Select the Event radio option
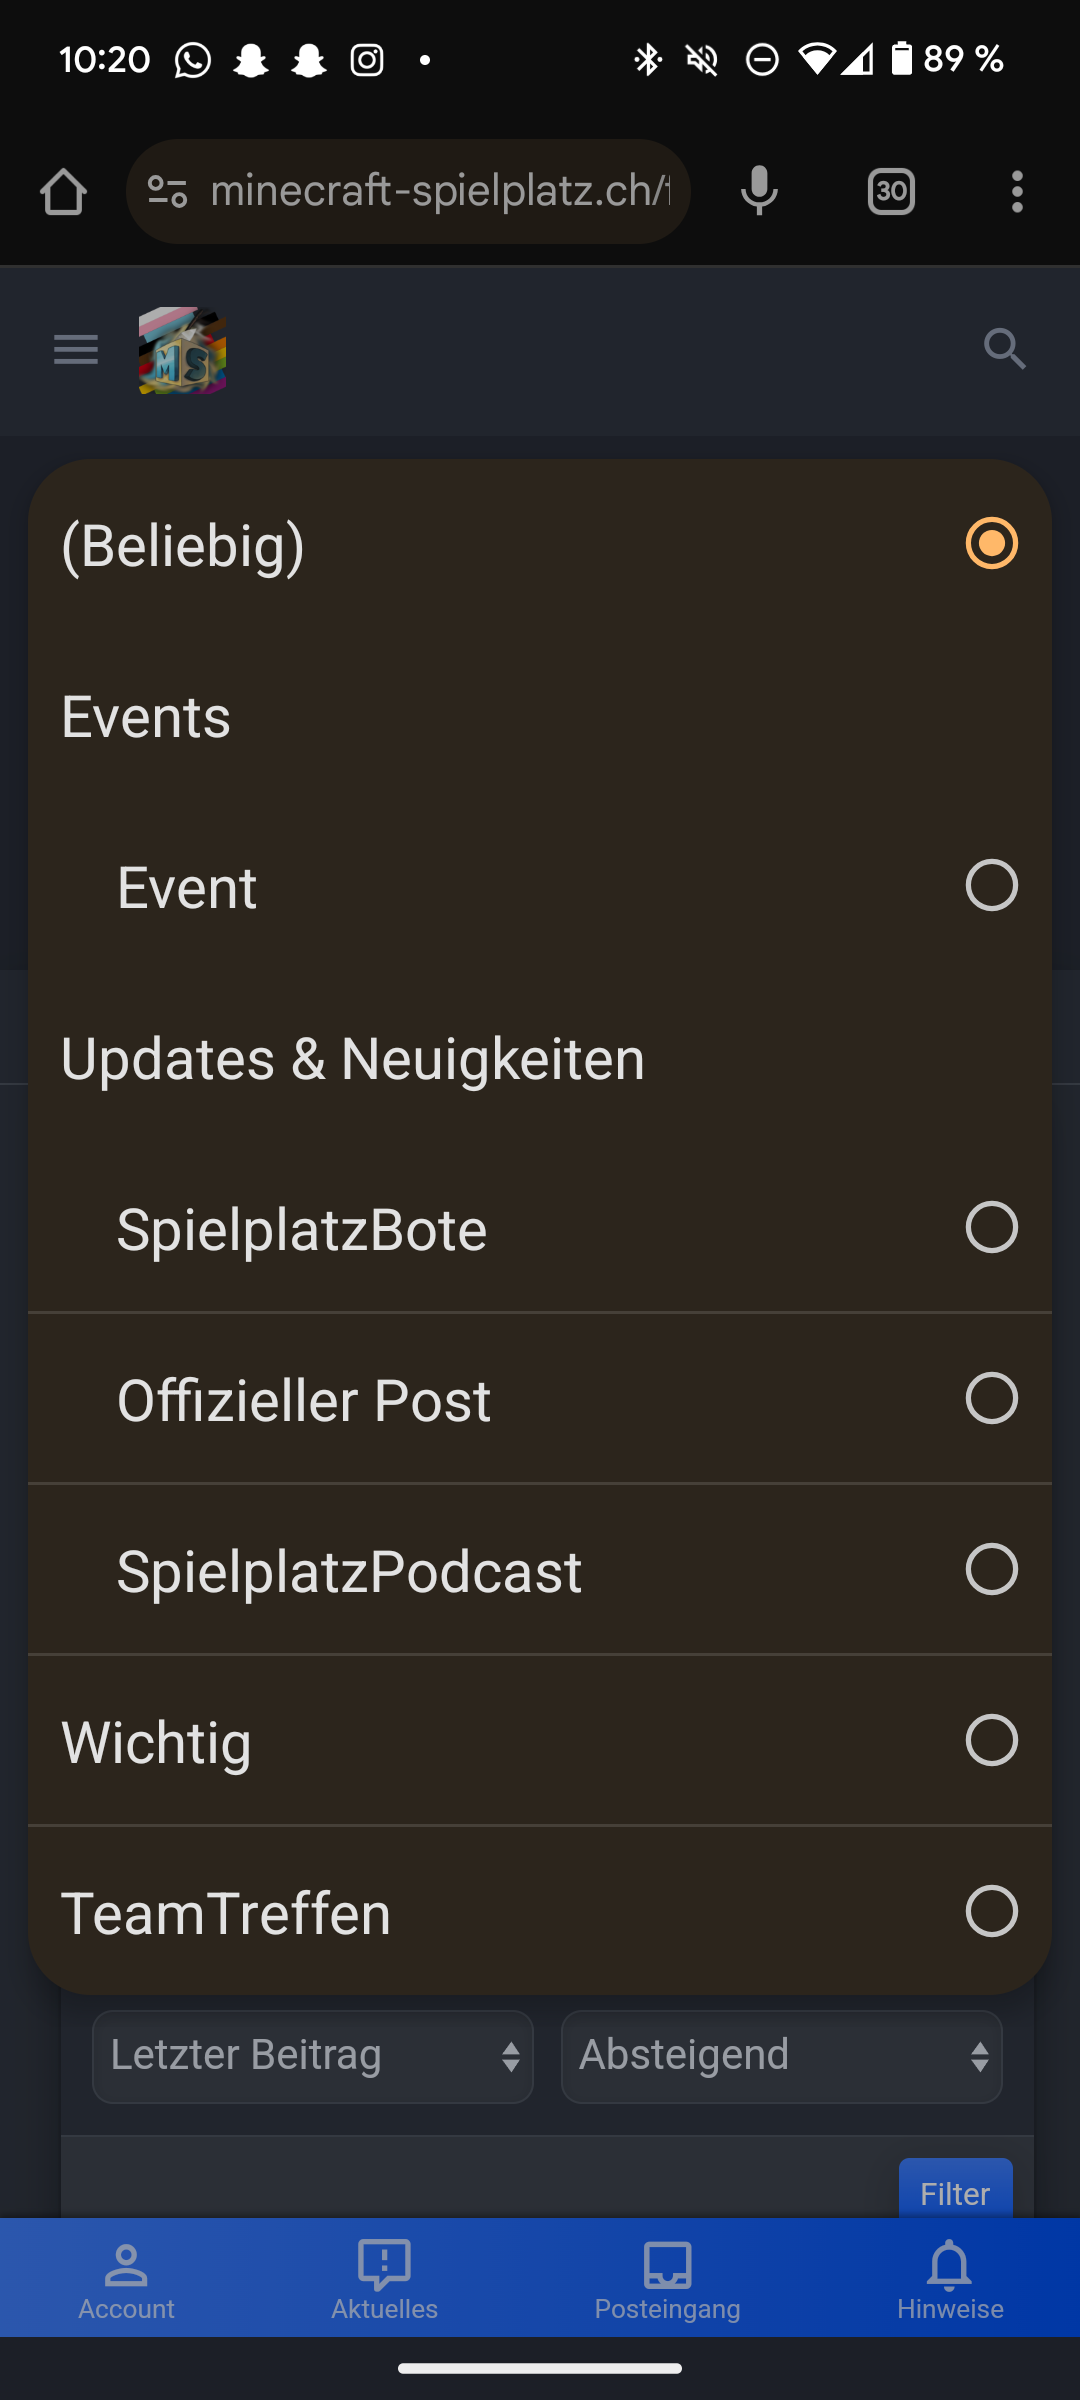Screen dimensions: 1080x2400 991,886
